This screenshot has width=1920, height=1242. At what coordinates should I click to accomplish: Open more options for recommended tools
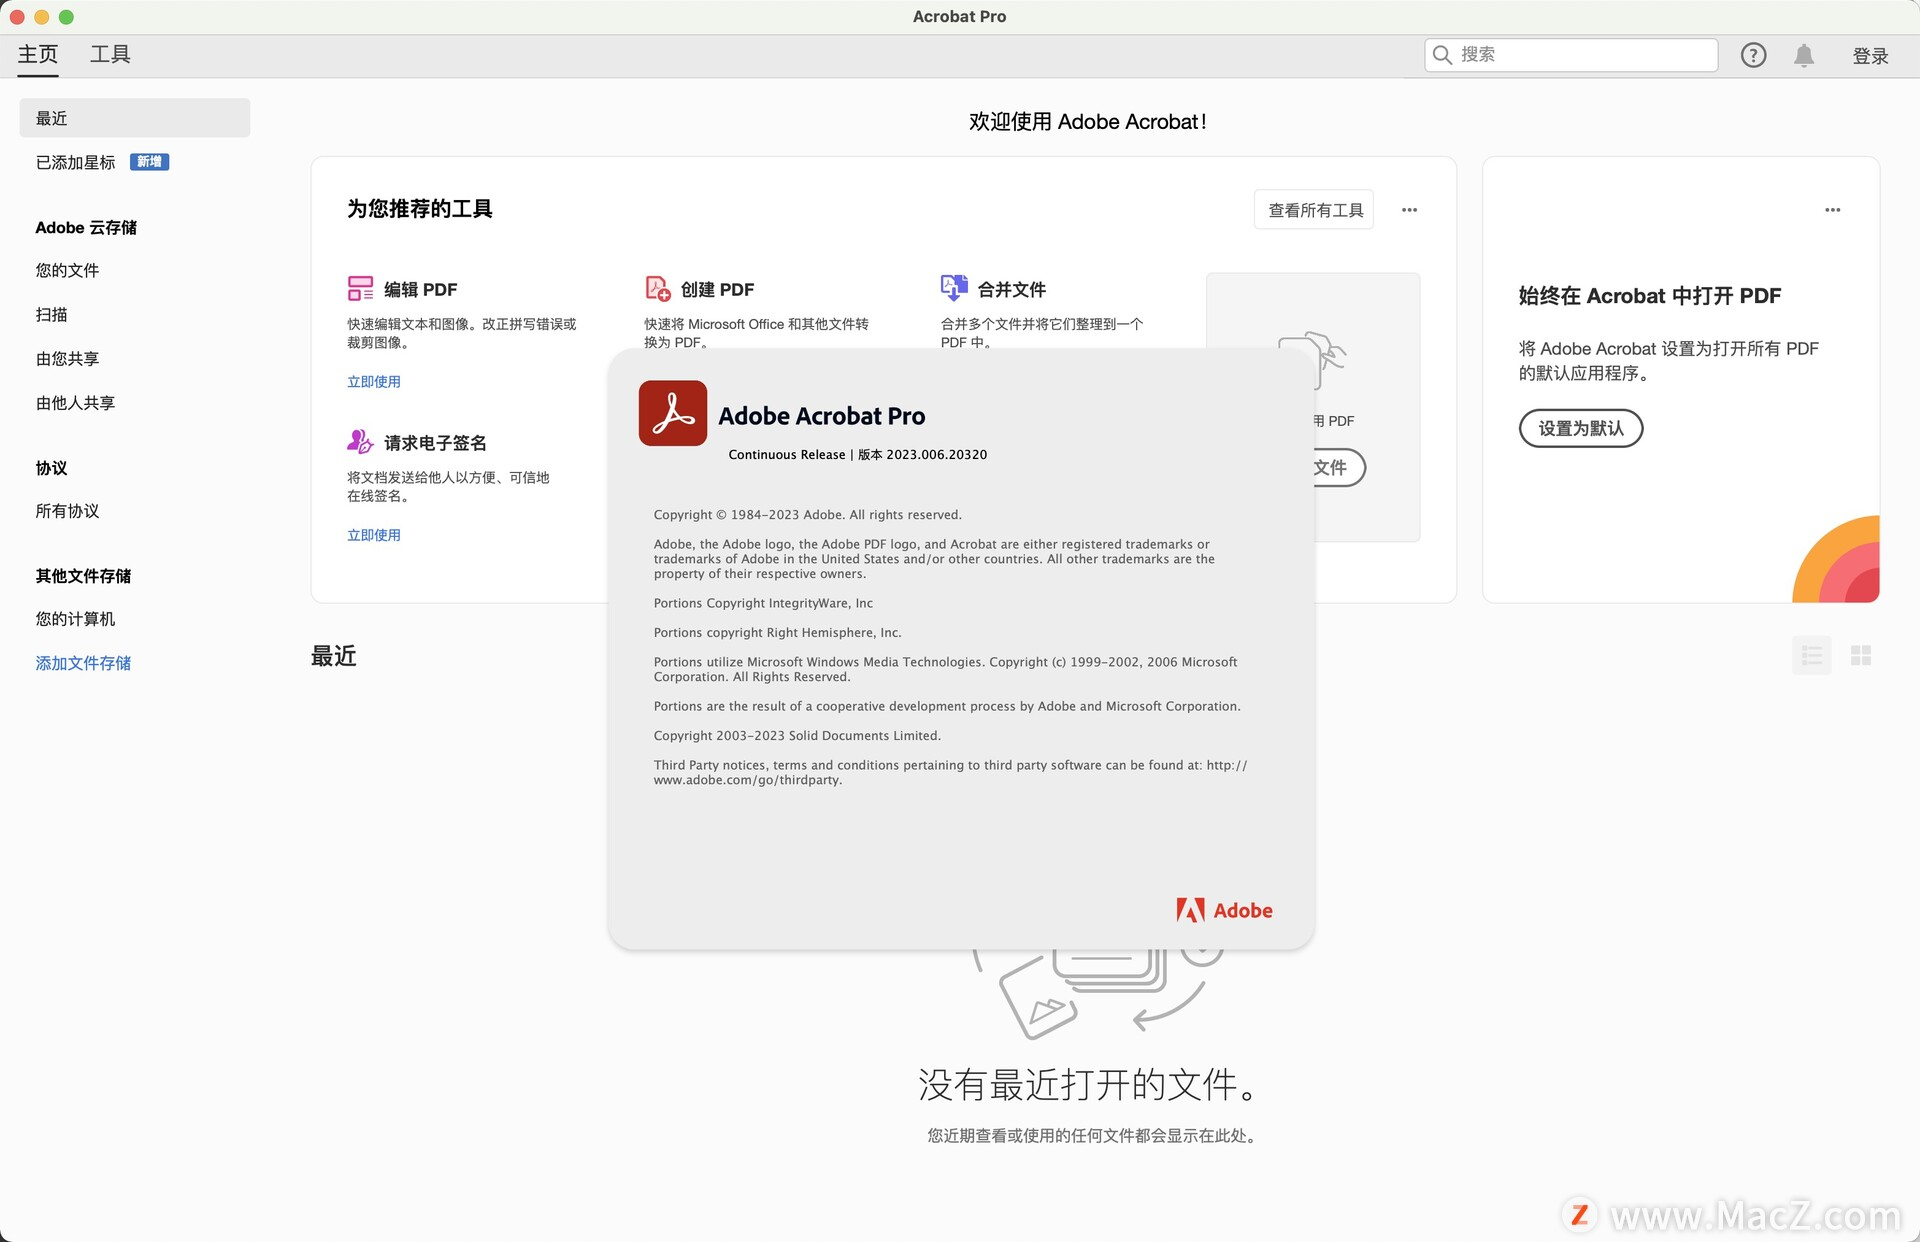click(1409, 210)
